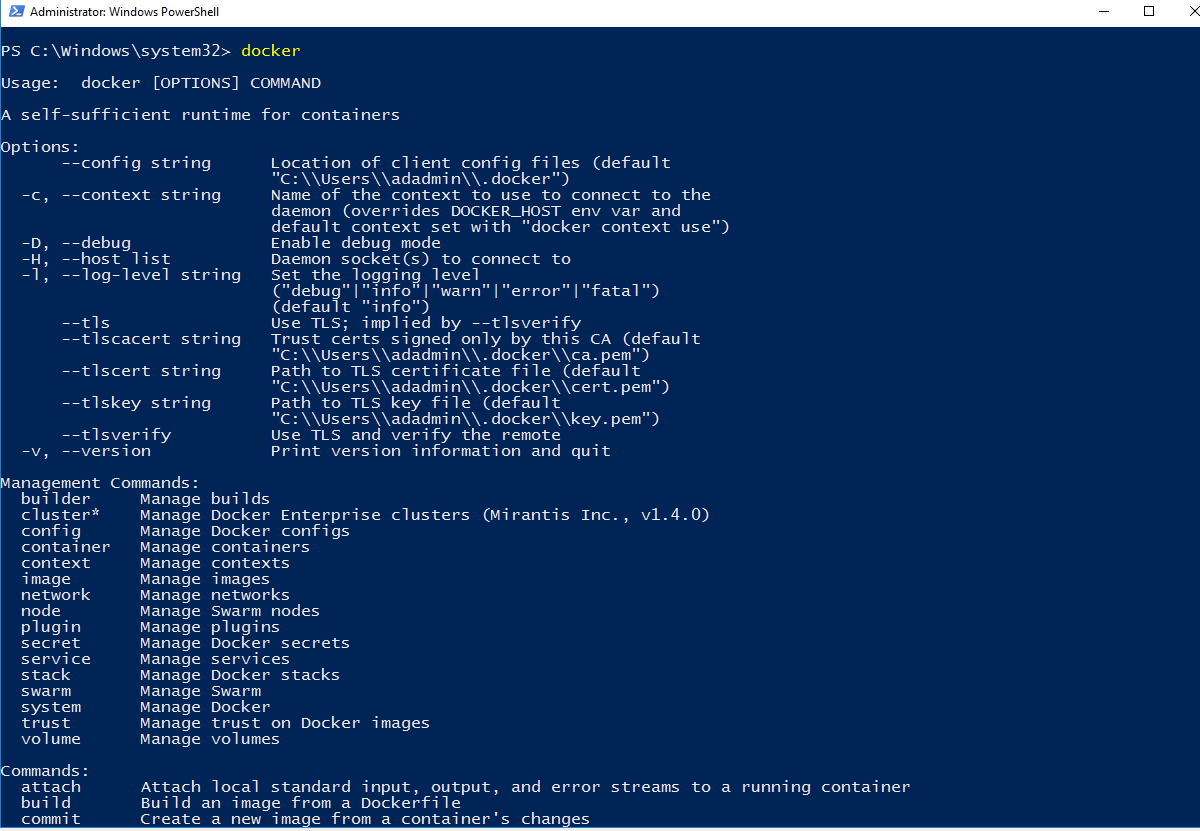
Task: Click the '-v, --version' option
Action: (x=86, y=451)
